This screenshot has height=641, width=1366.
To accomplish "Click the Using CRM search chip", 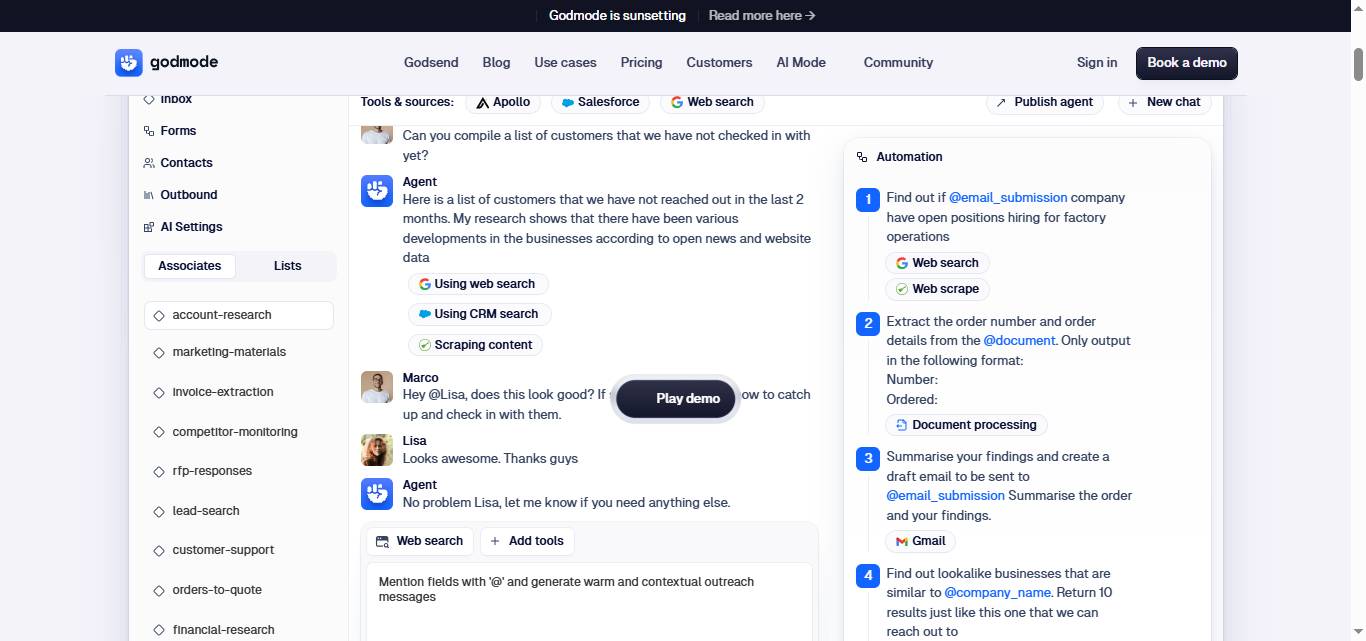I will click(480, 314).
